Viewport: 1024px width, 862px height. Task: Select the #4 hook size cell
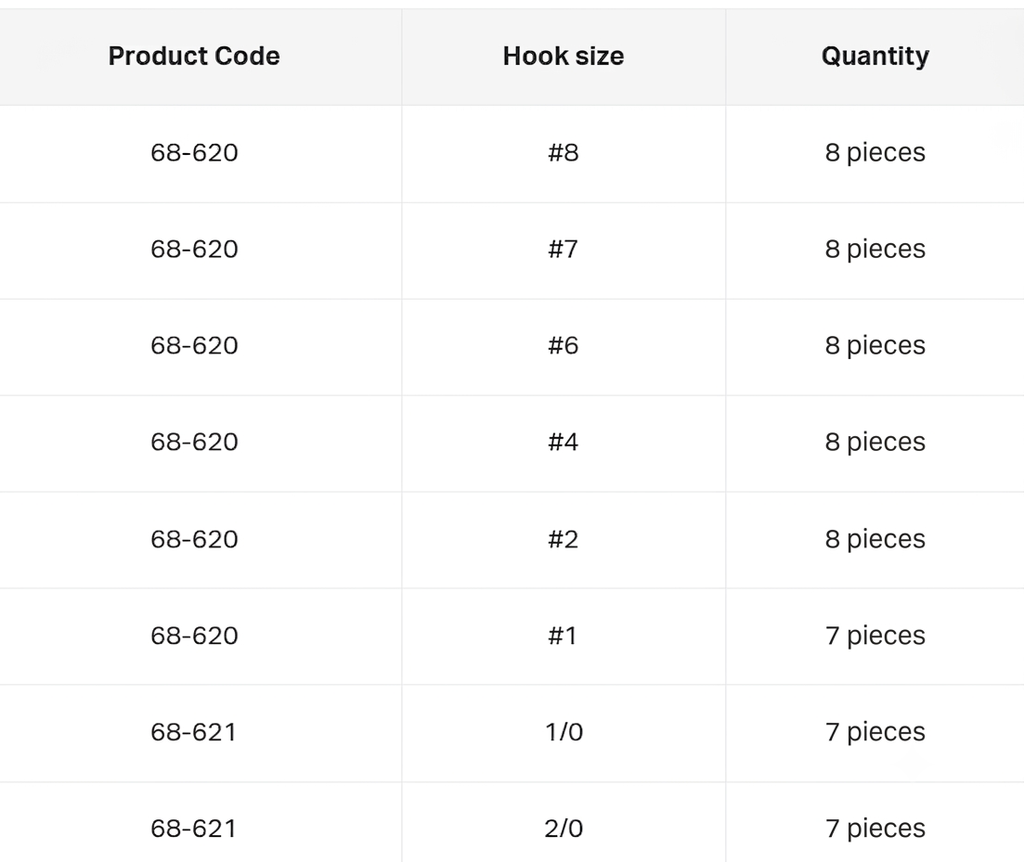(x=563, y=442)
